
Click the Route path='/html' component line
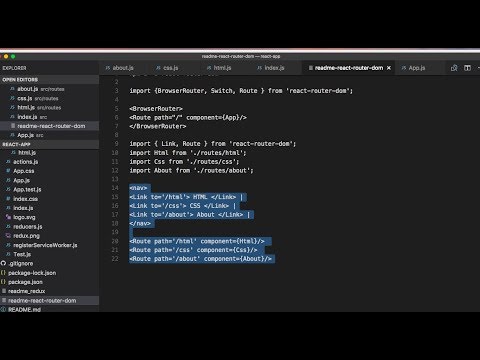point(197,241)
